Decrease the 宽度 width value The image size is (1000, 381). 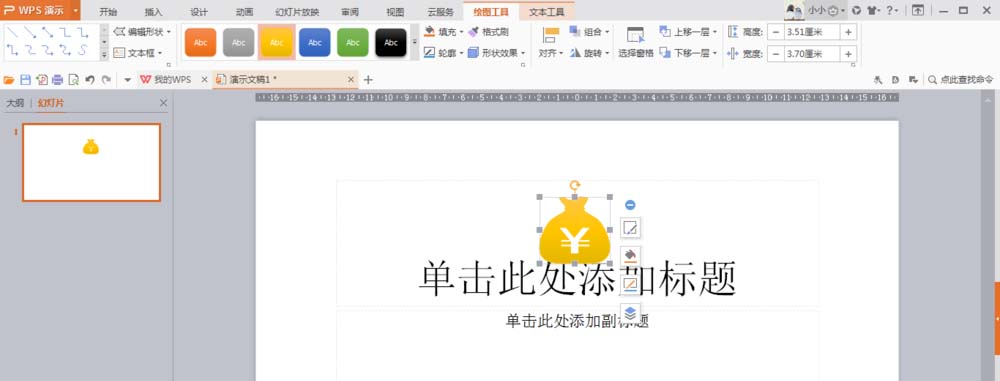pos(776,54)
